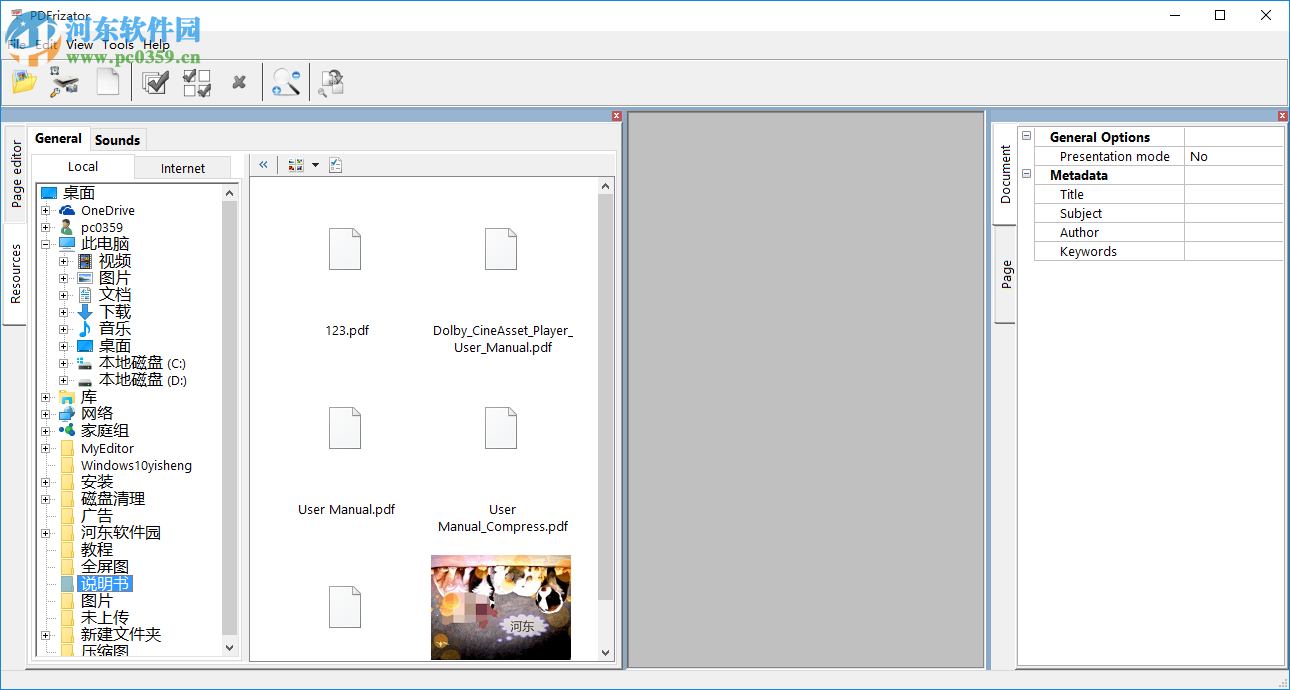Expand the 库 tree node
1290x690 pixels.
[45, 397]
